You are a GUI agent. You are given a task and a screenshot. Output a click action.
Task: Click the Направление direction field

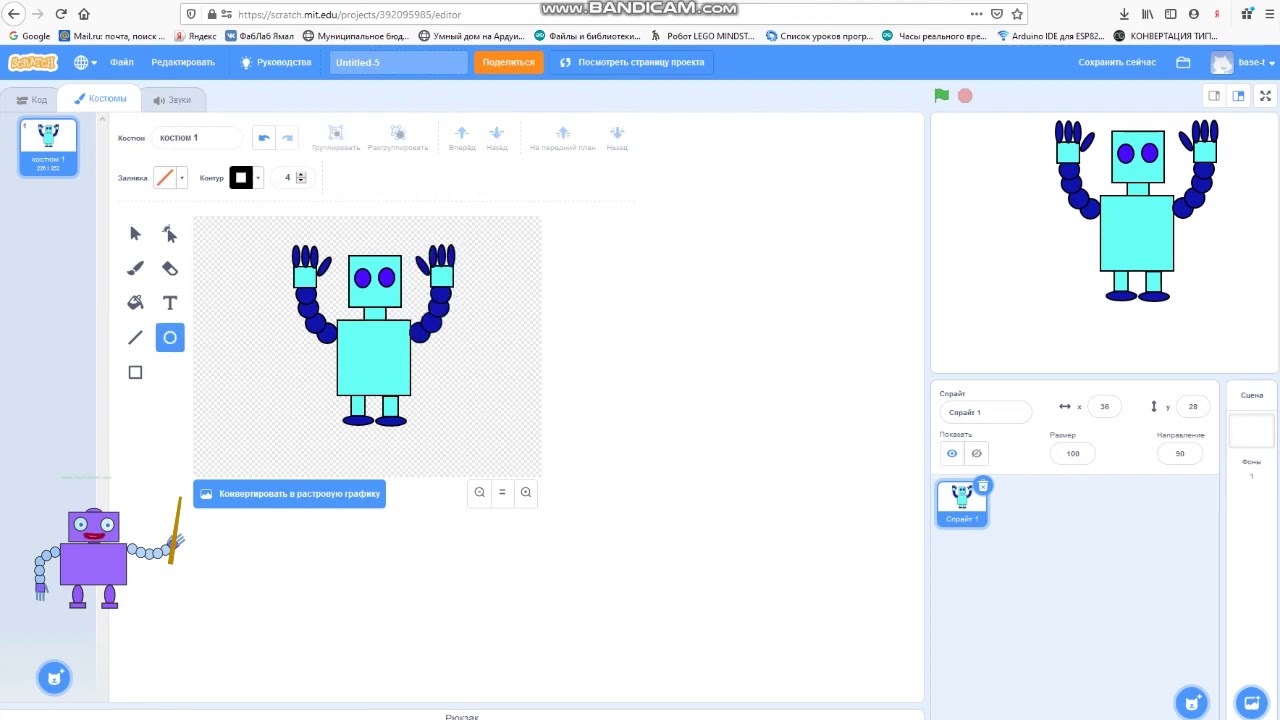tap(1180, 454)
